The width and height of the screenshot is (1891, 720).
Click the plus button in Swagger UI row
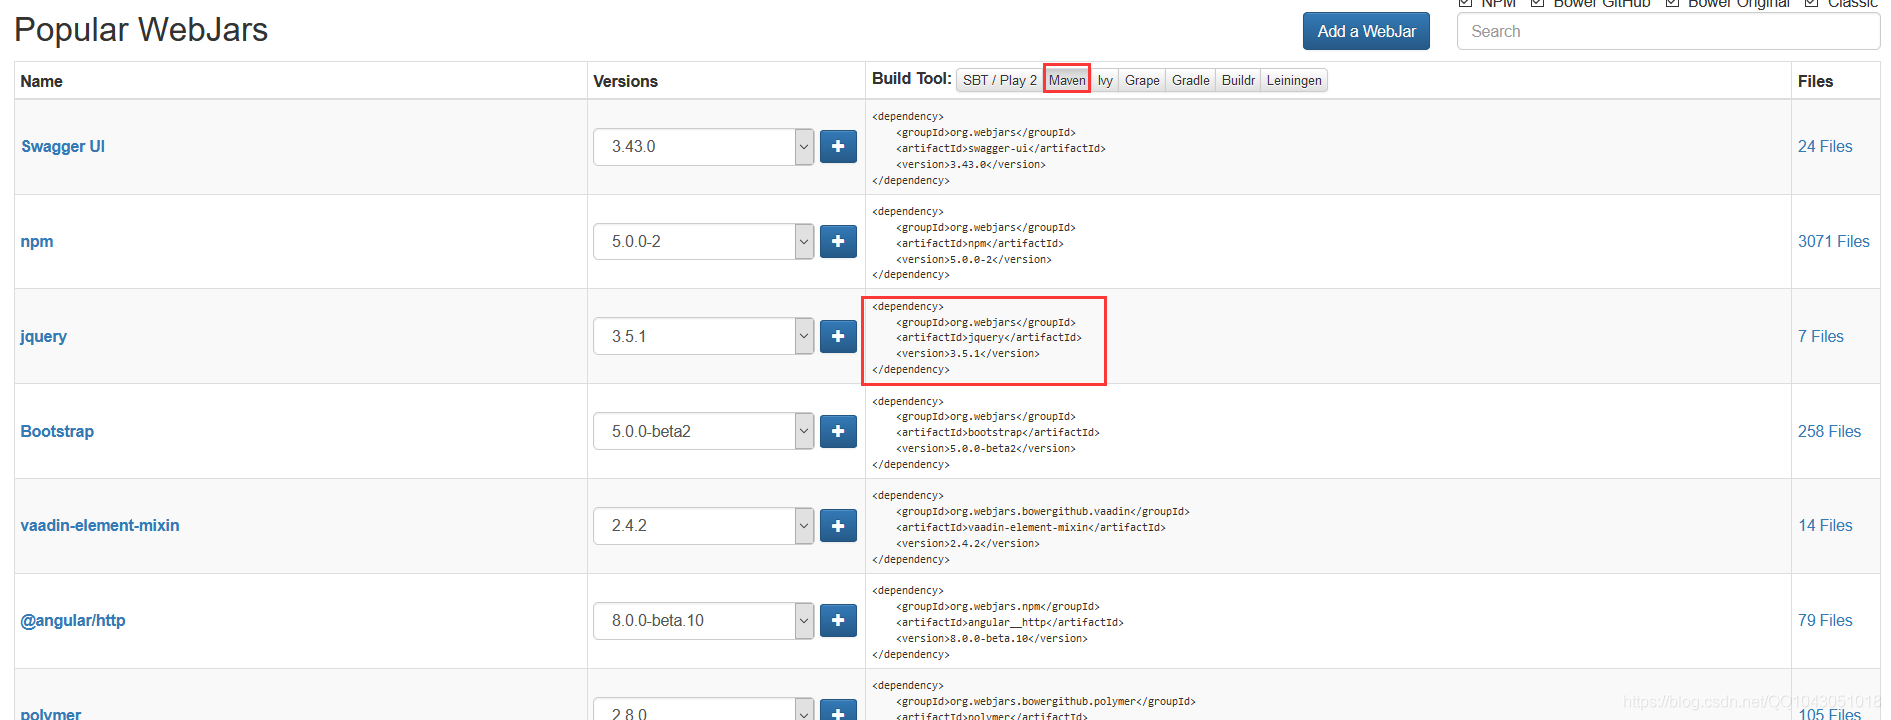[x=838, y=147]
